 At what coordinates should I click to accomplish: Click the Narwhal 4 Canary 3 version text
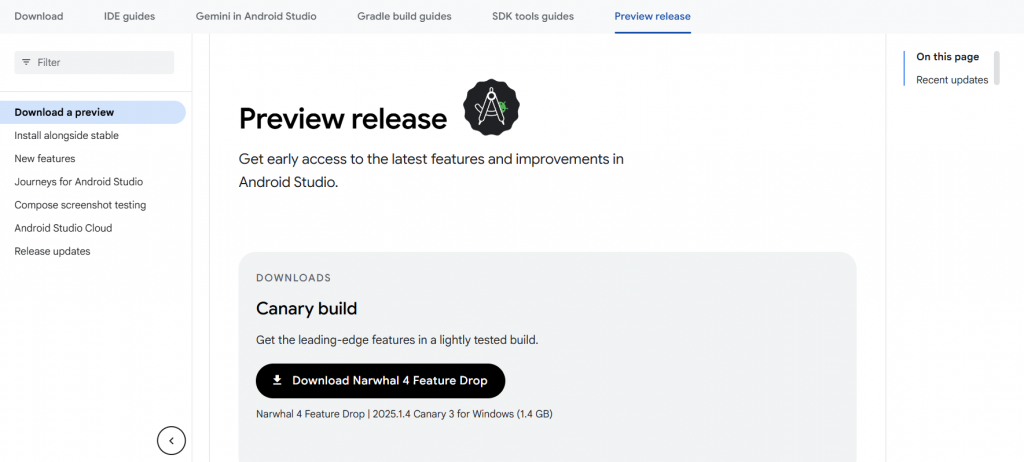(404, 414)
